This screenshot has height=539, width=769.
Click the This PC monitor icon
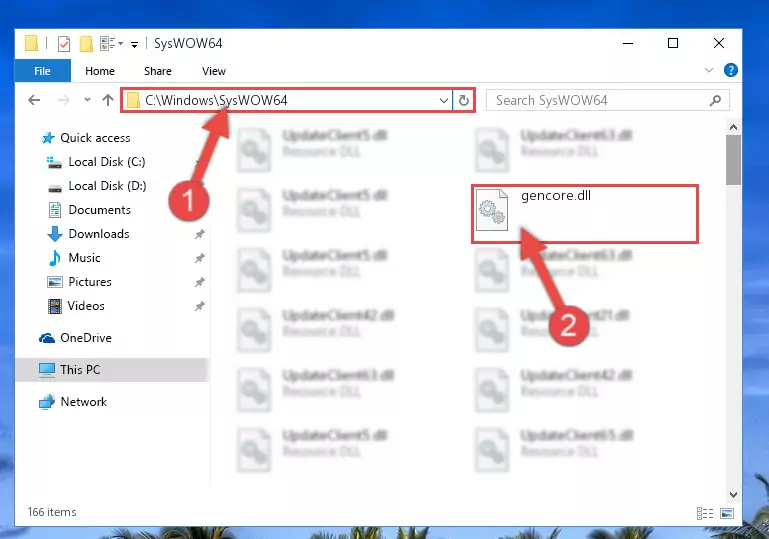click(47, 370)
